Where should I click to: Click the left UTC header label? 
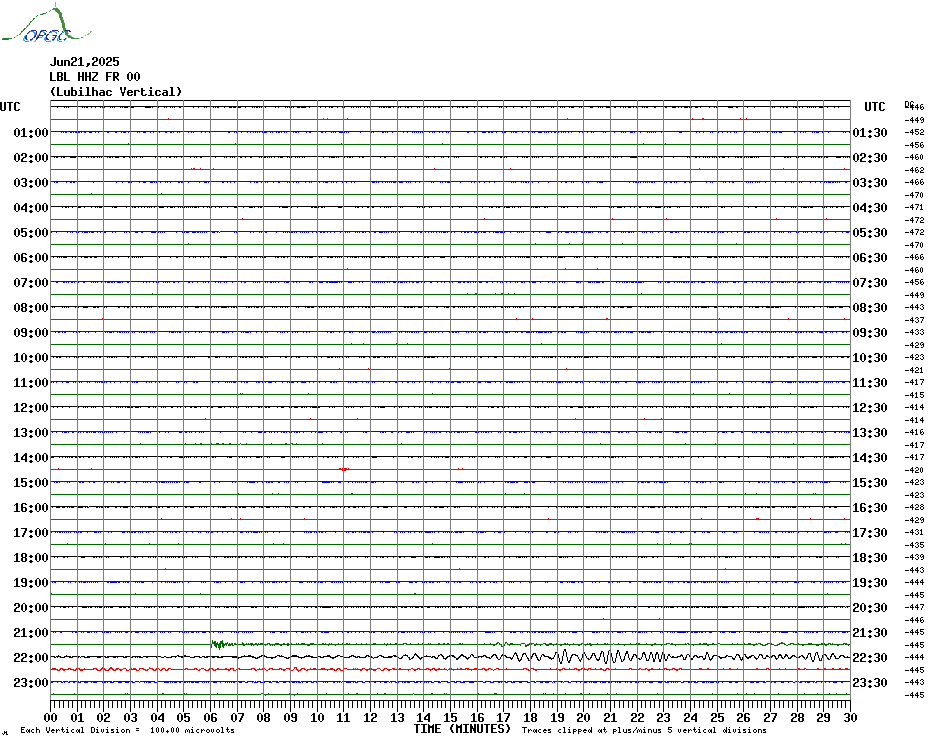coord(10,107)
